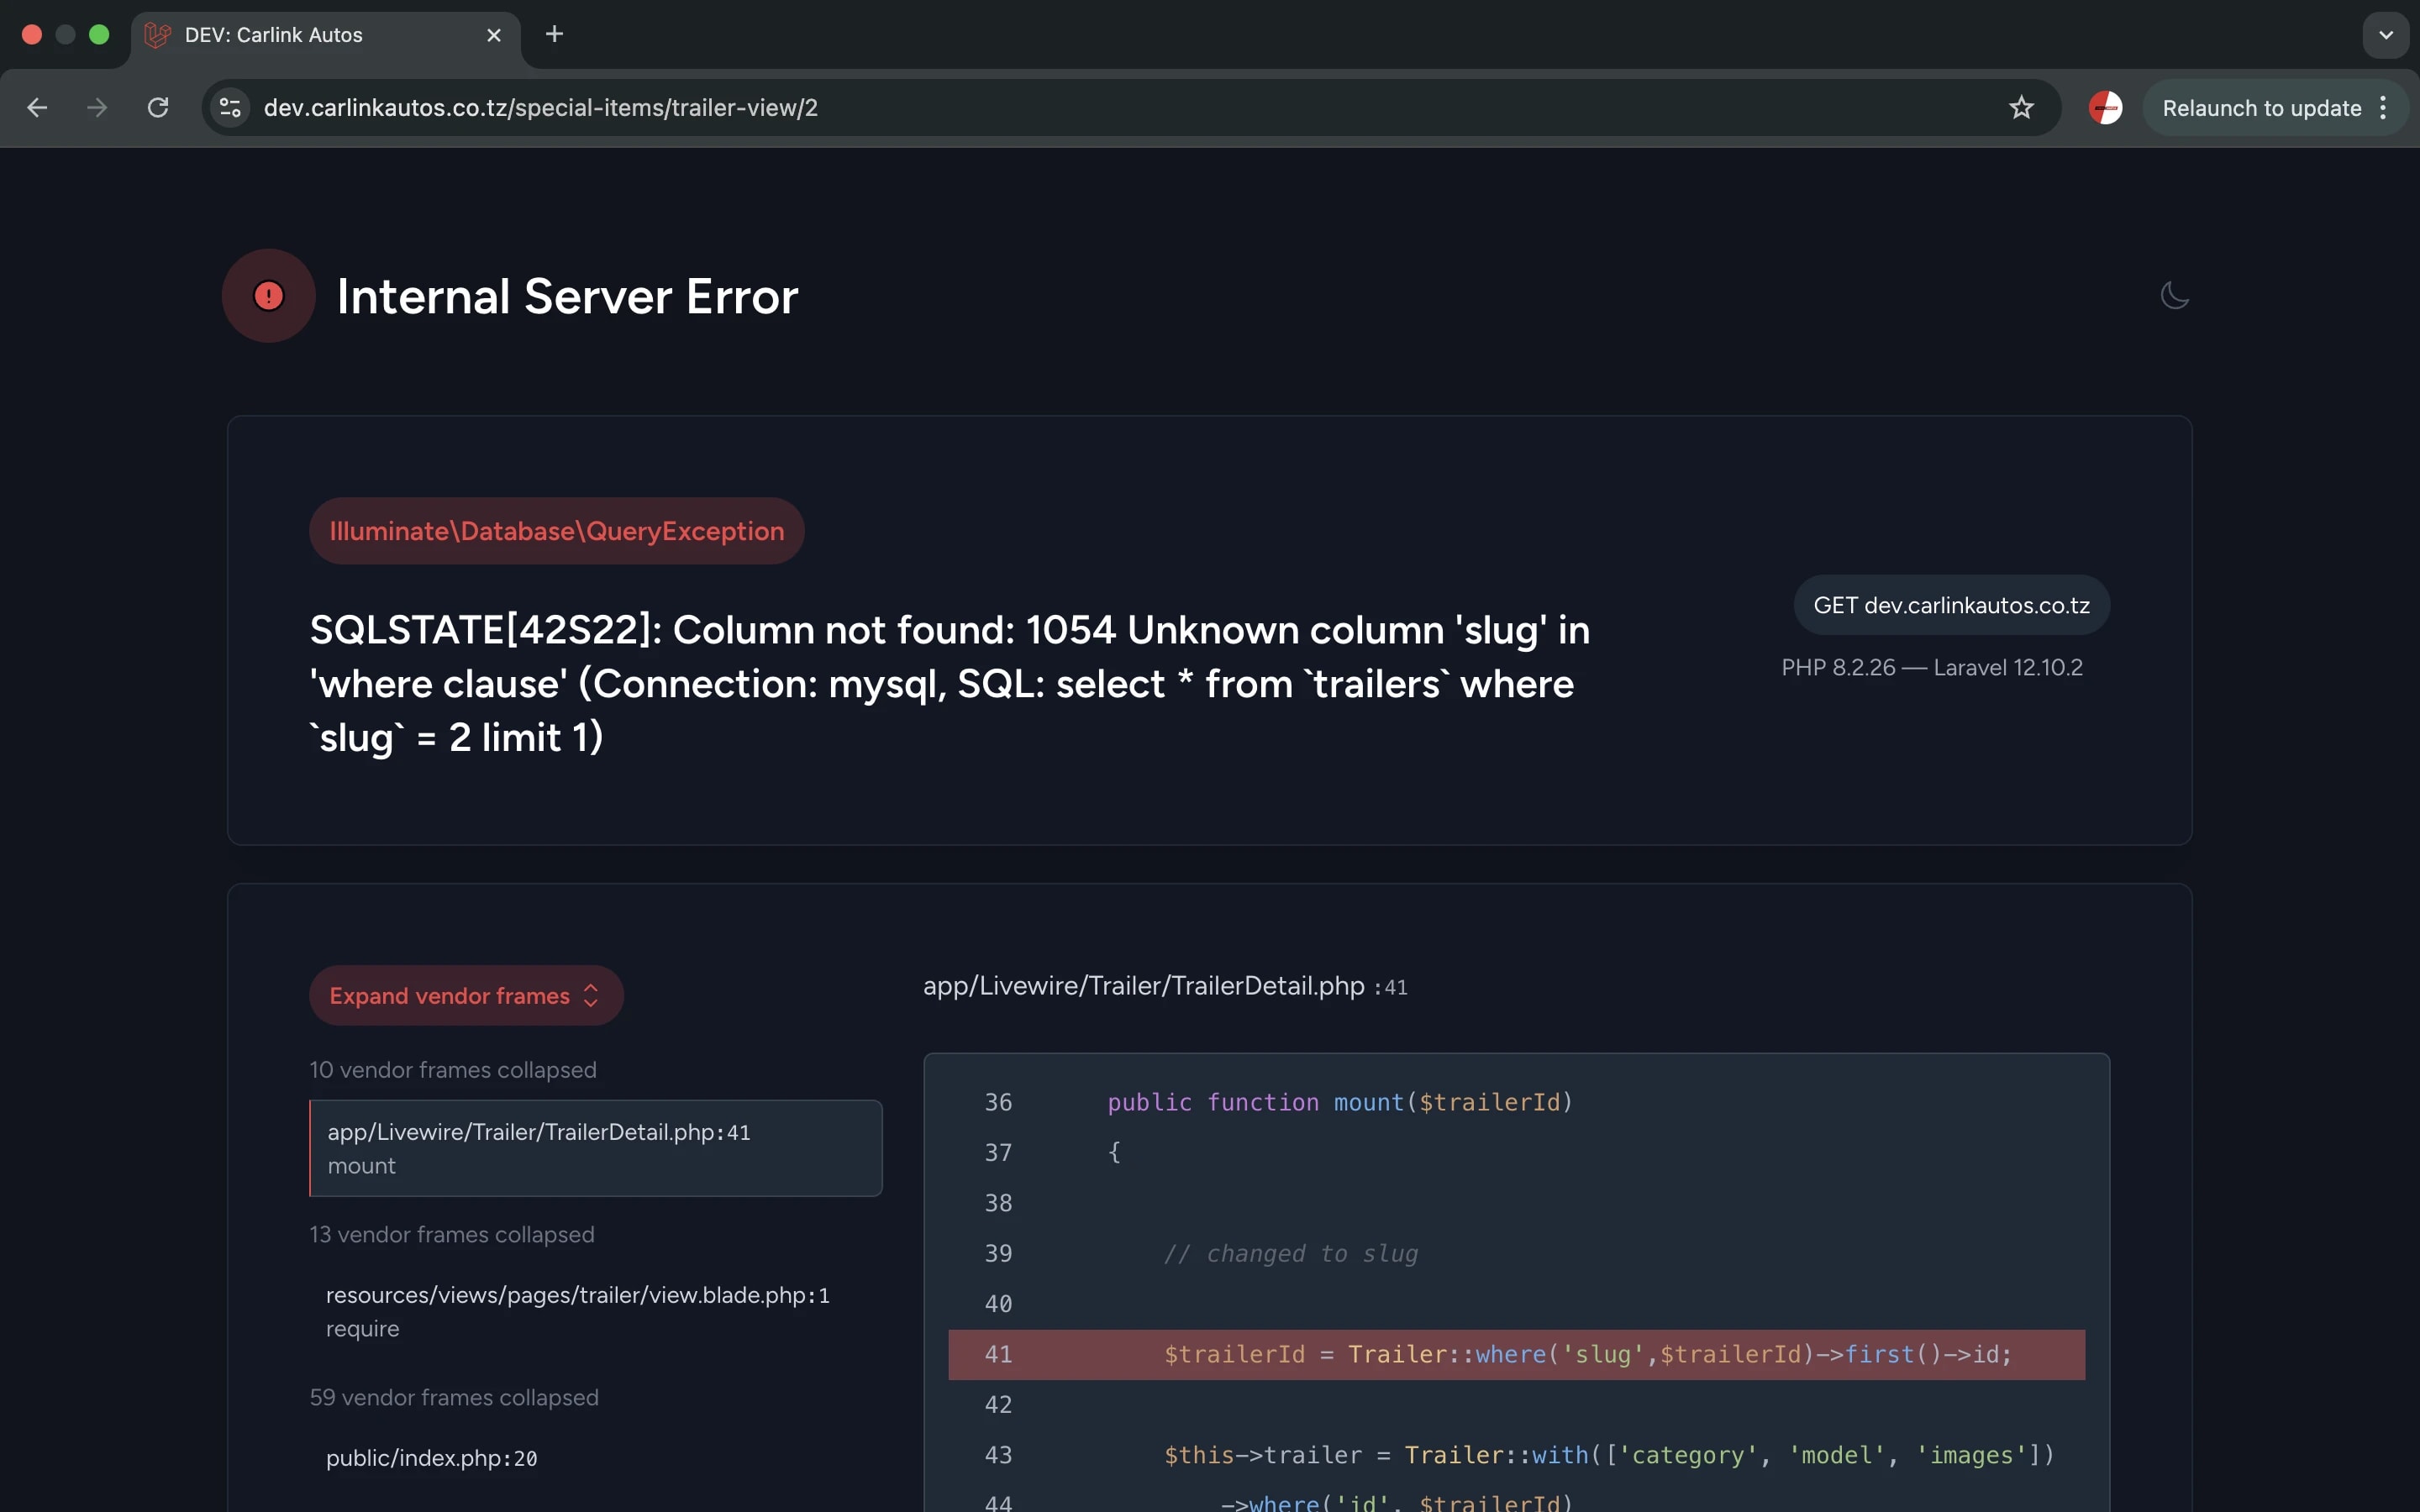The image size is (2420, 1512).
Task: Select the view.blade.php:1 require frame
Action: [x=578, y=1311]
